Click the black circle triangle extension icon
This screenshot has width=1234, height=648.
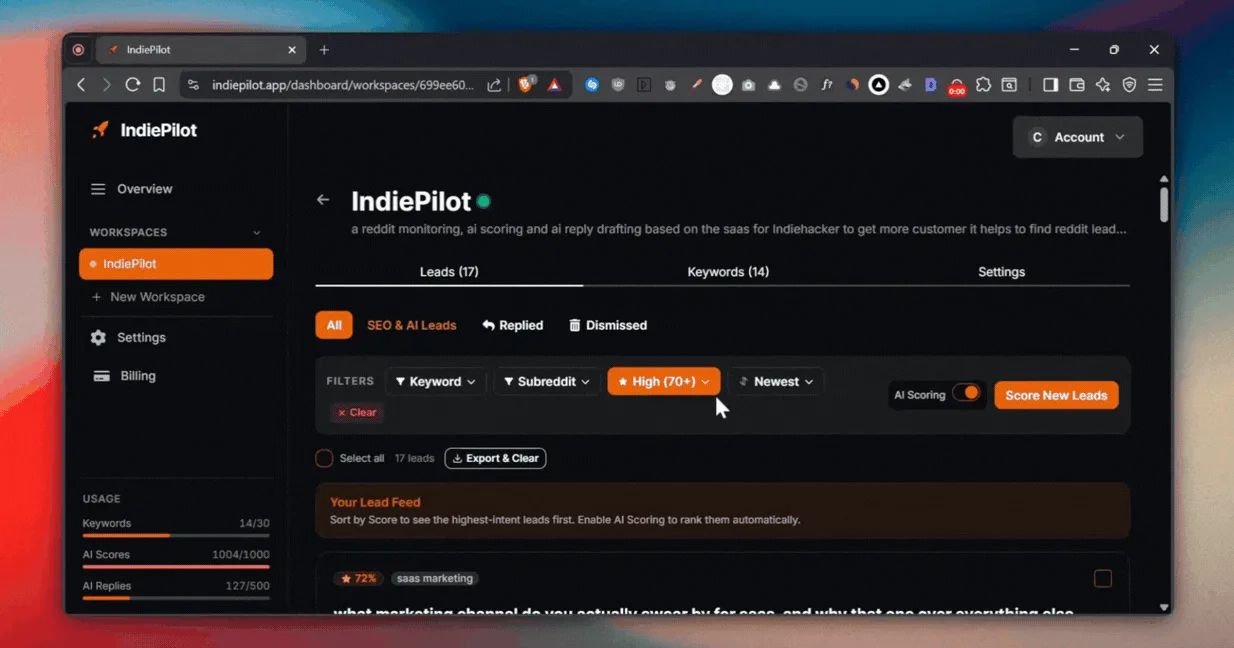point(878,85)
